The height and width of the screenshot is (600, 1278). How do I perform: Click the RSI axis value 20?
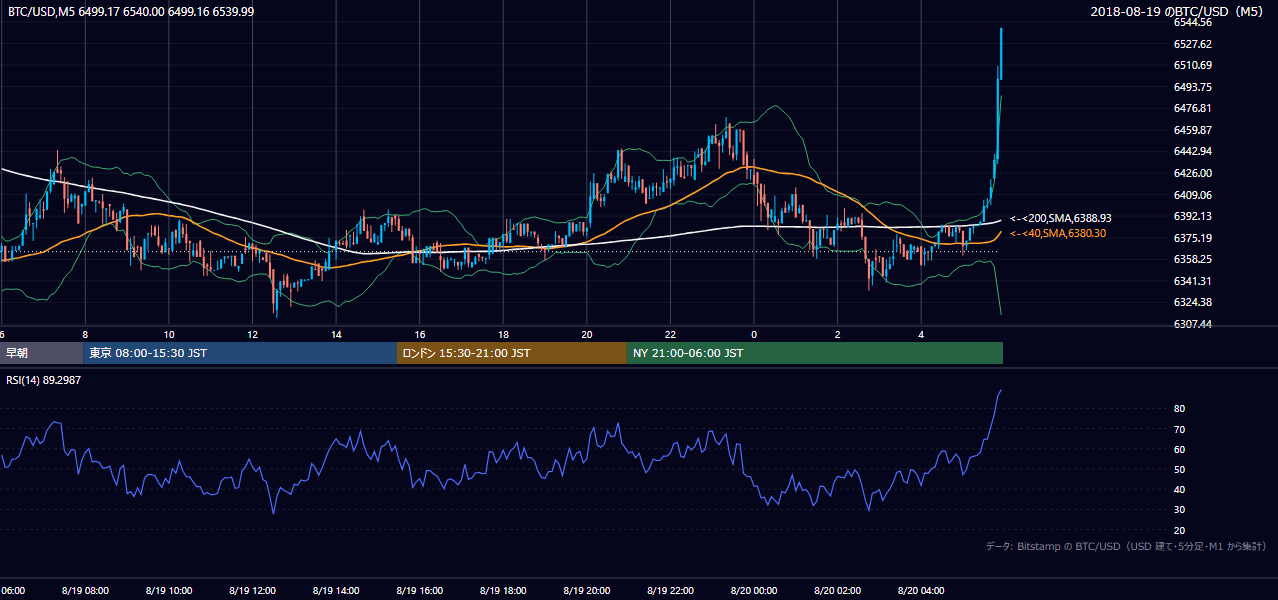coord(1180,530)
